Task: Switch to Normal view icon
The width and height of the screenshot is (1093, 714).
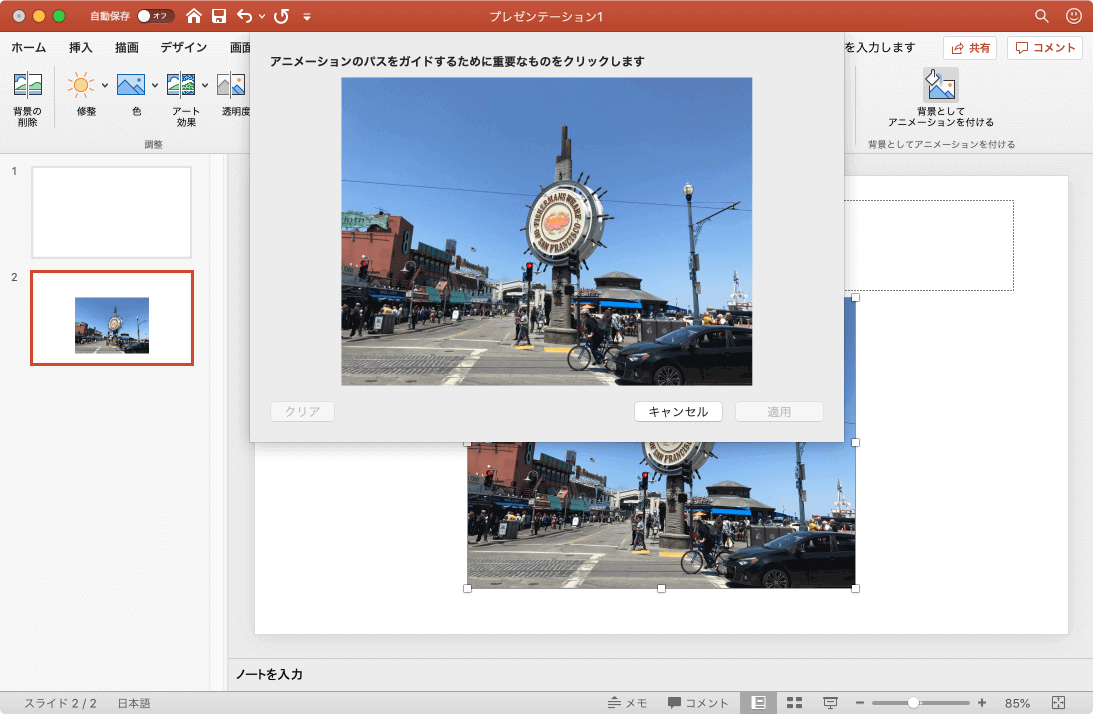Action: pyautogui.click(x=758, y=703)
